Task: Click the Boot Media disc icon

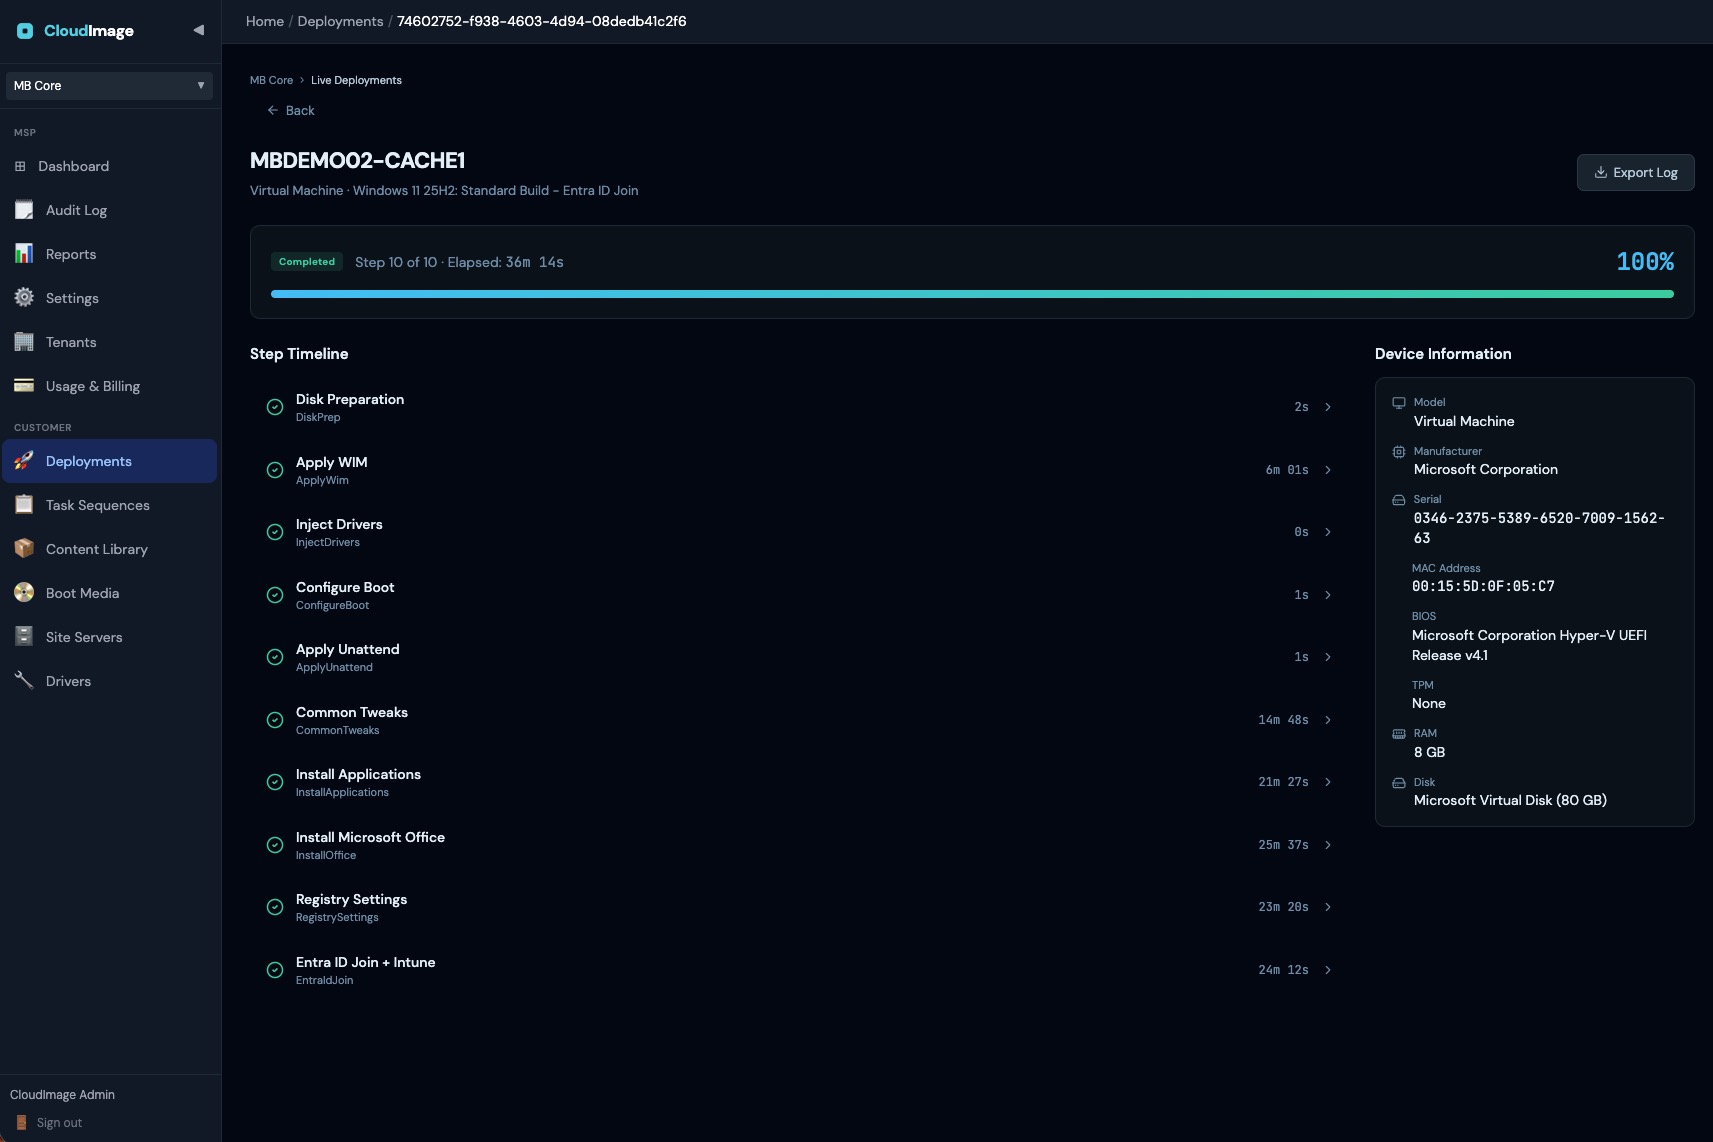Action: pyautogui.click(x=24, y=593)
